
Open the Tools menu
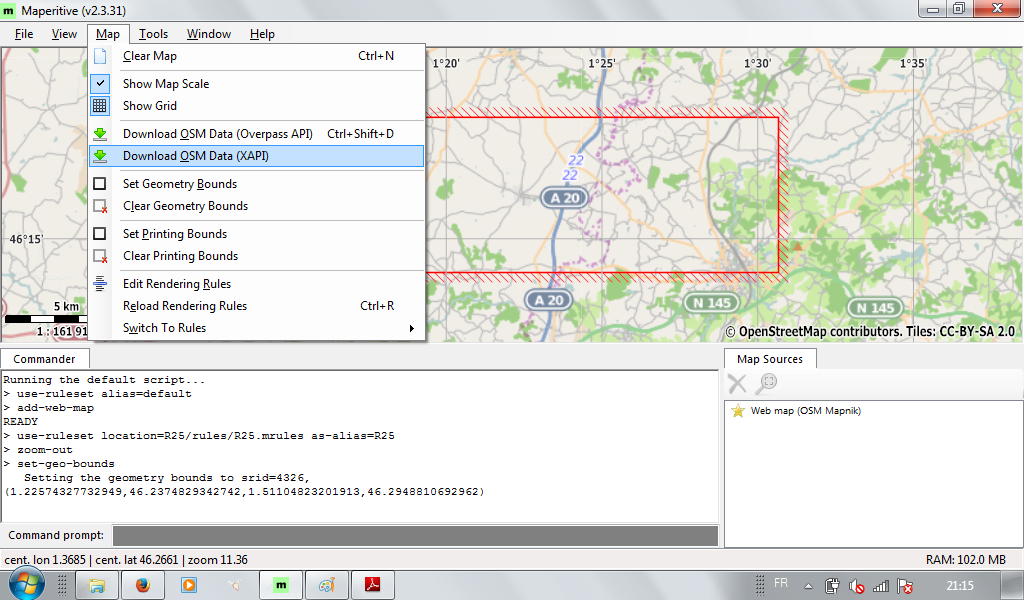point(153,34)
